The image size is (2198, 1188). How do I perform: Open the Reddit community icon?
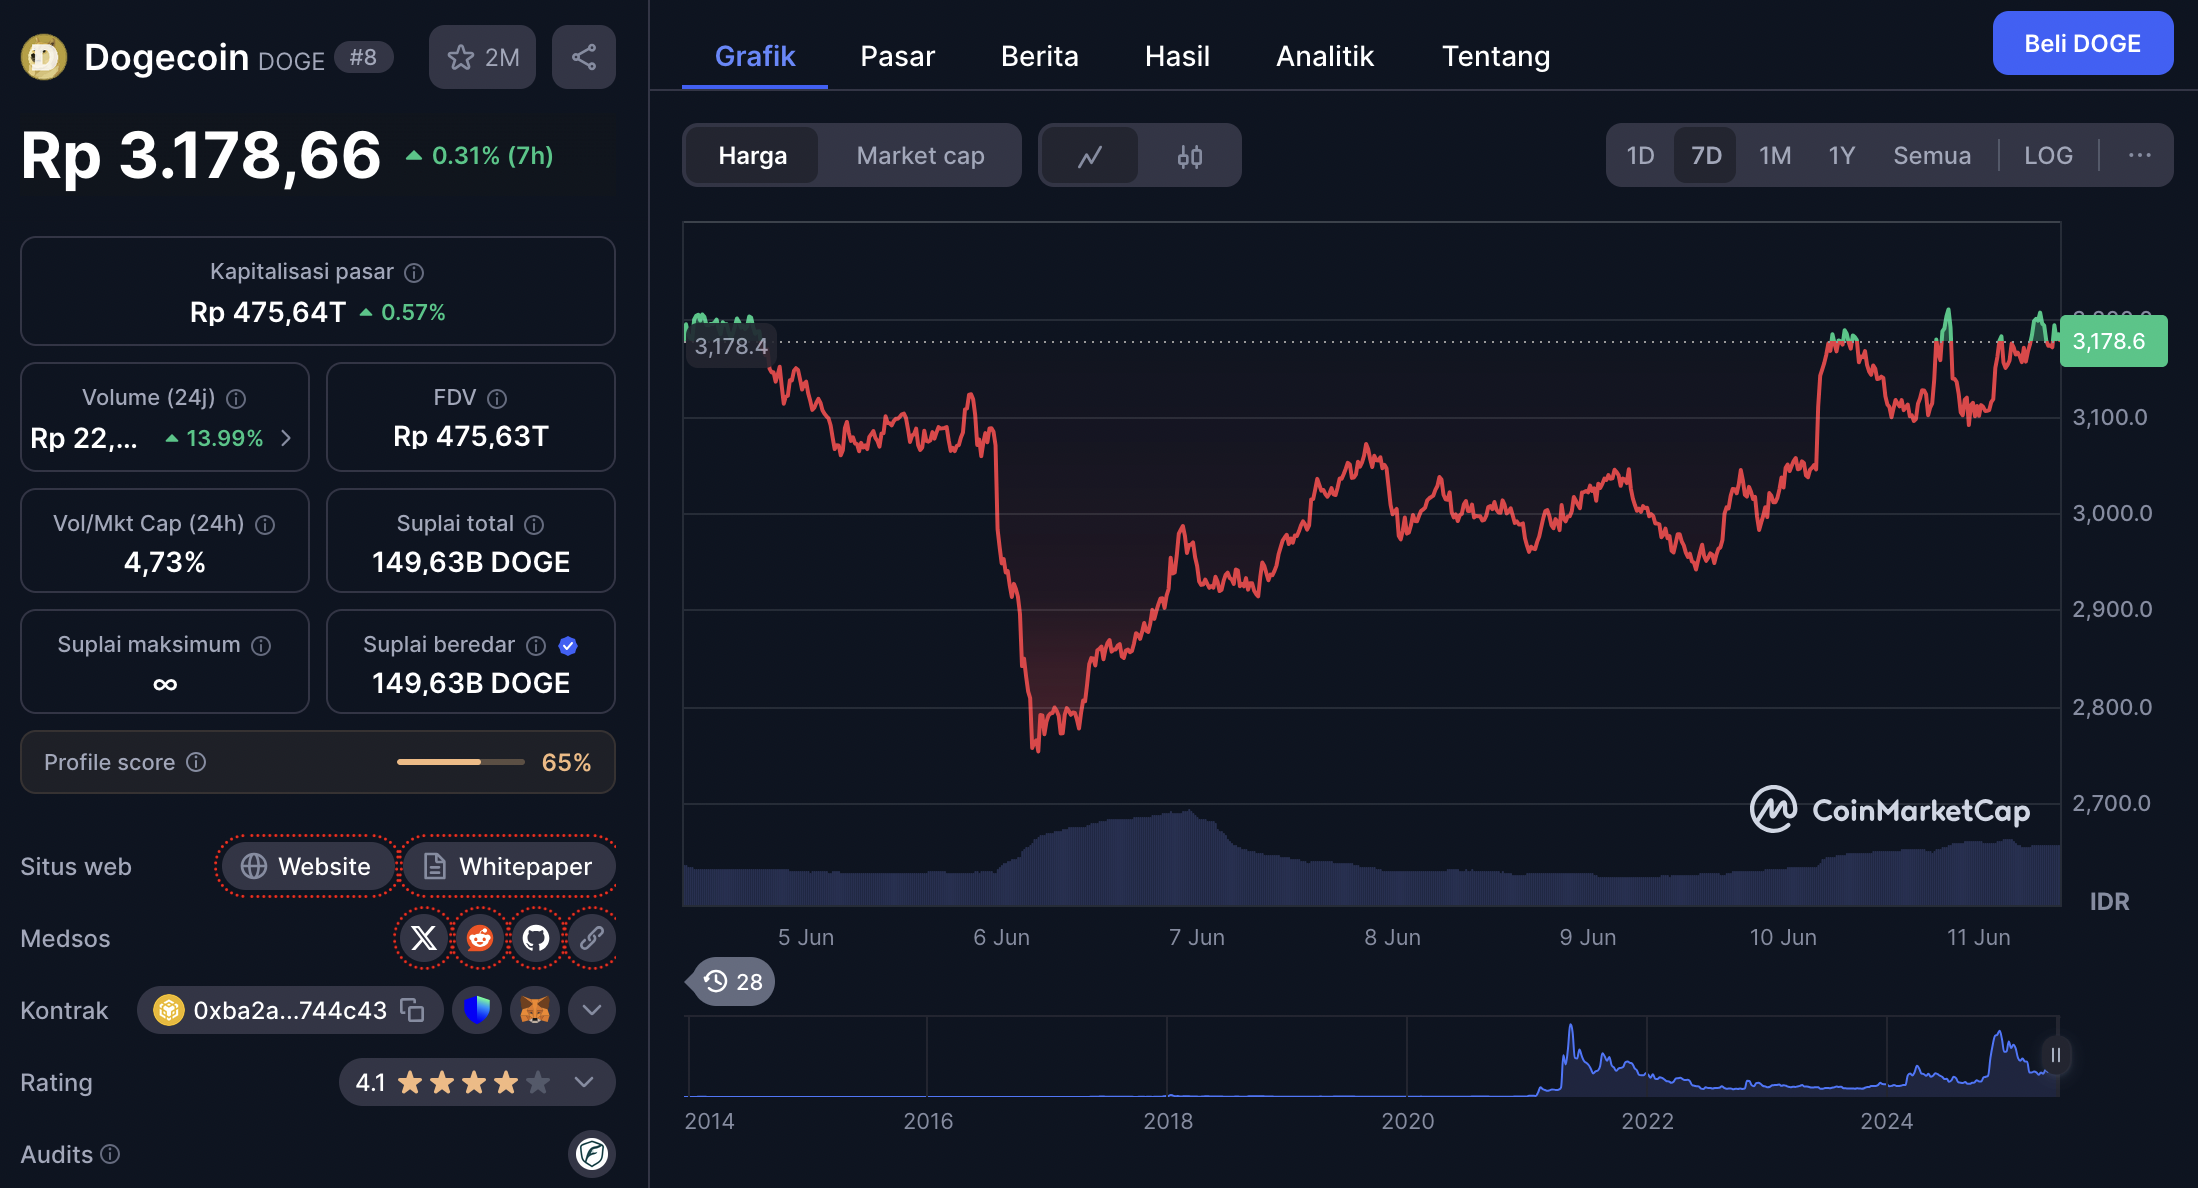[480, 938]
